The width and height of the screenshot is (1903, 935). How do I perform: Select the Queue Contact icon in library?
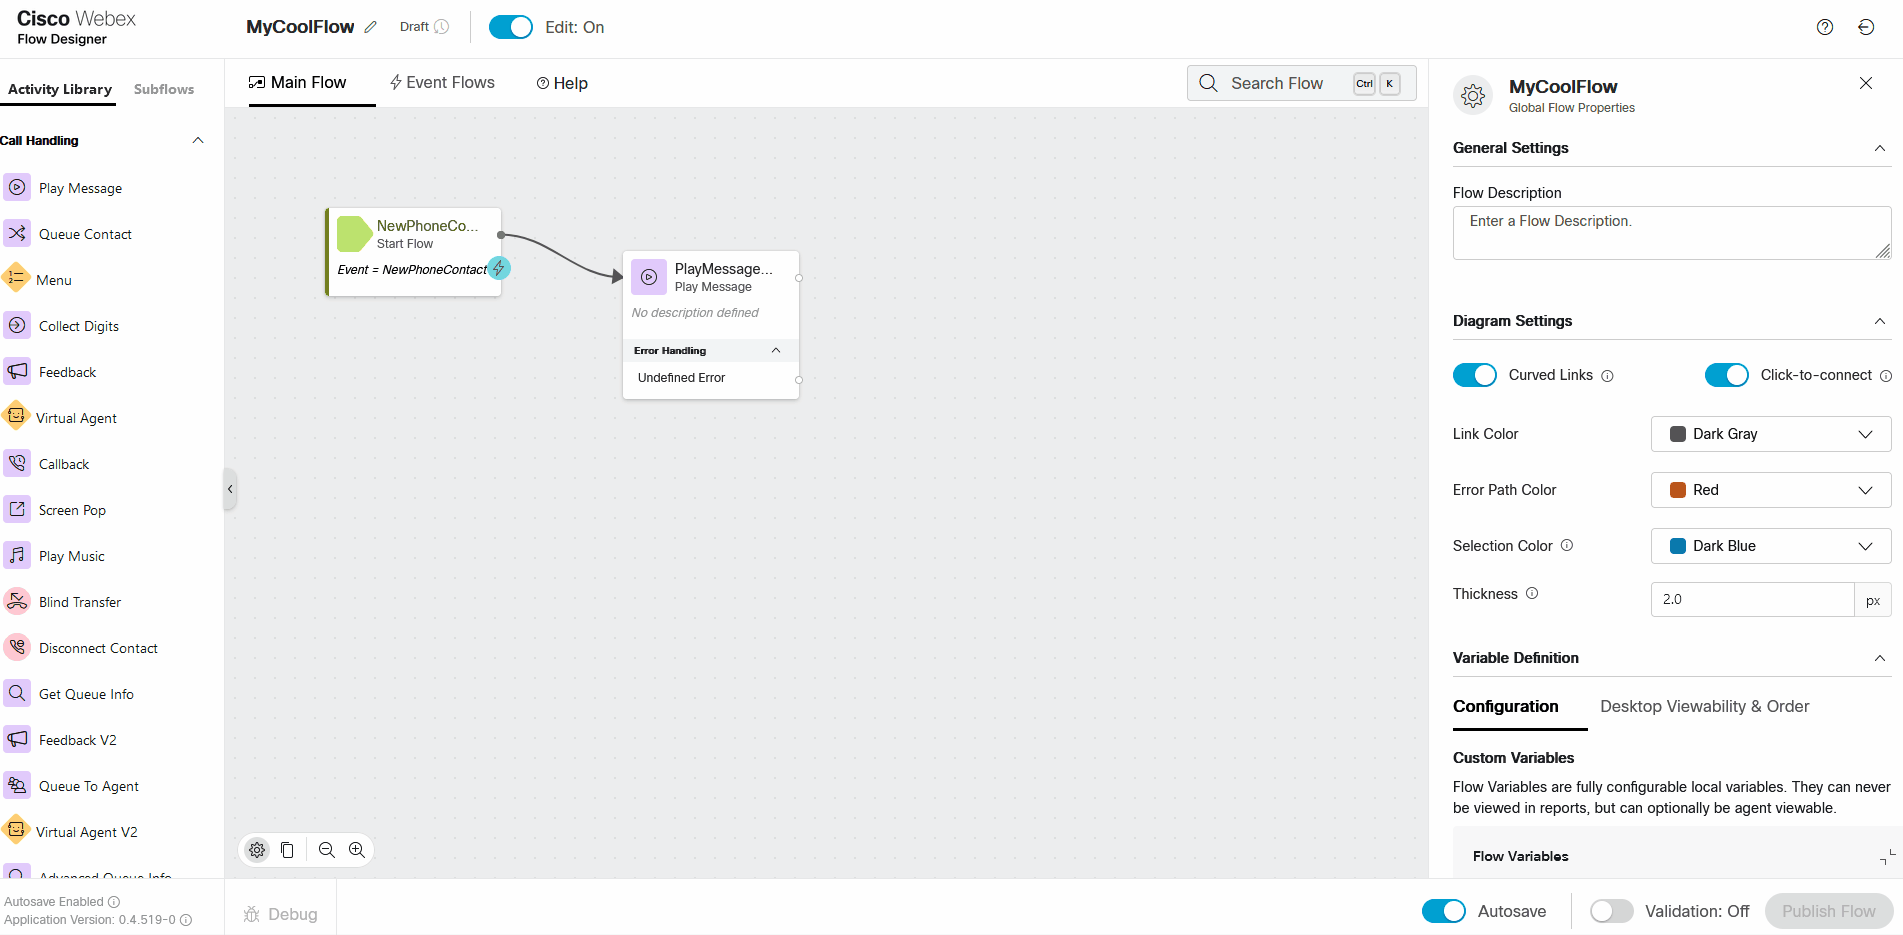tap(17, 233)
